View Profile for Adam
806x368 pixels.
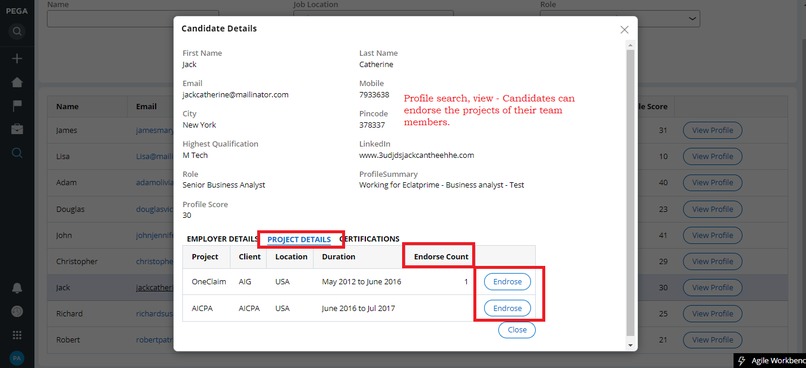(x=712, y=182)
